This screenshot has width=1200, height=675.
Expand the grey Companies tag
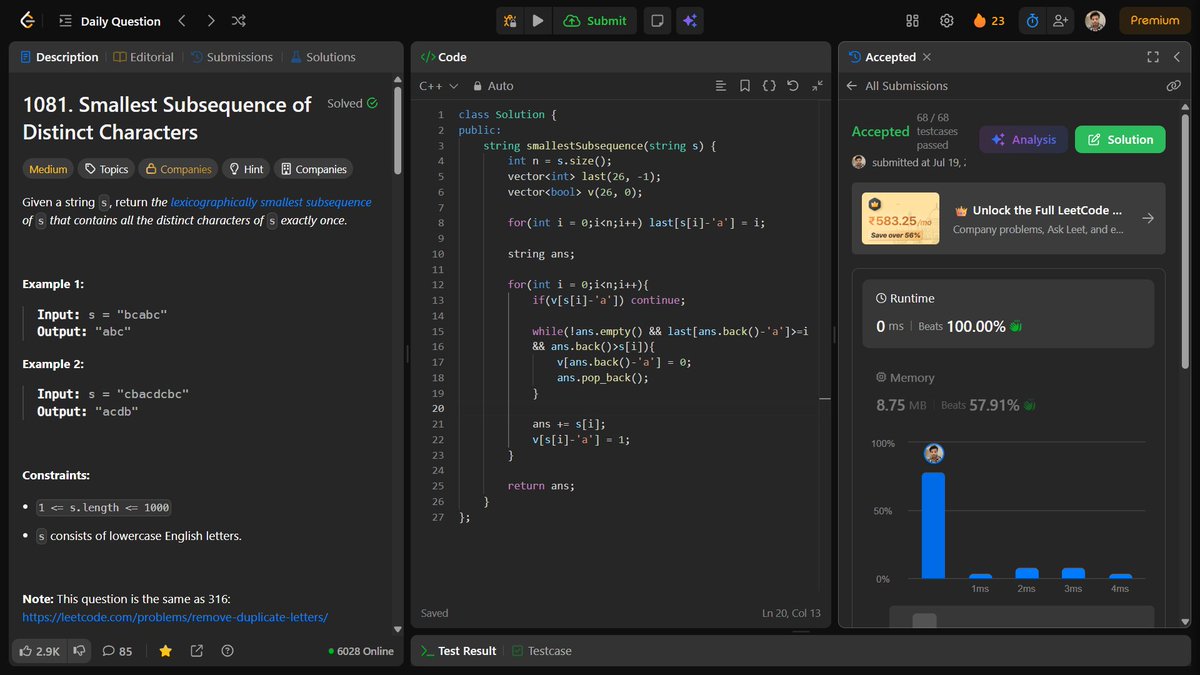click(314, 169)
